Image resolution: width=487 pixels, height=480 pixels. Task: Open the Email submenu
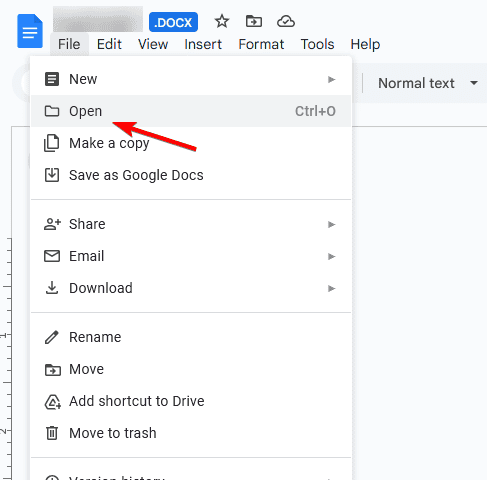[191, 256]
